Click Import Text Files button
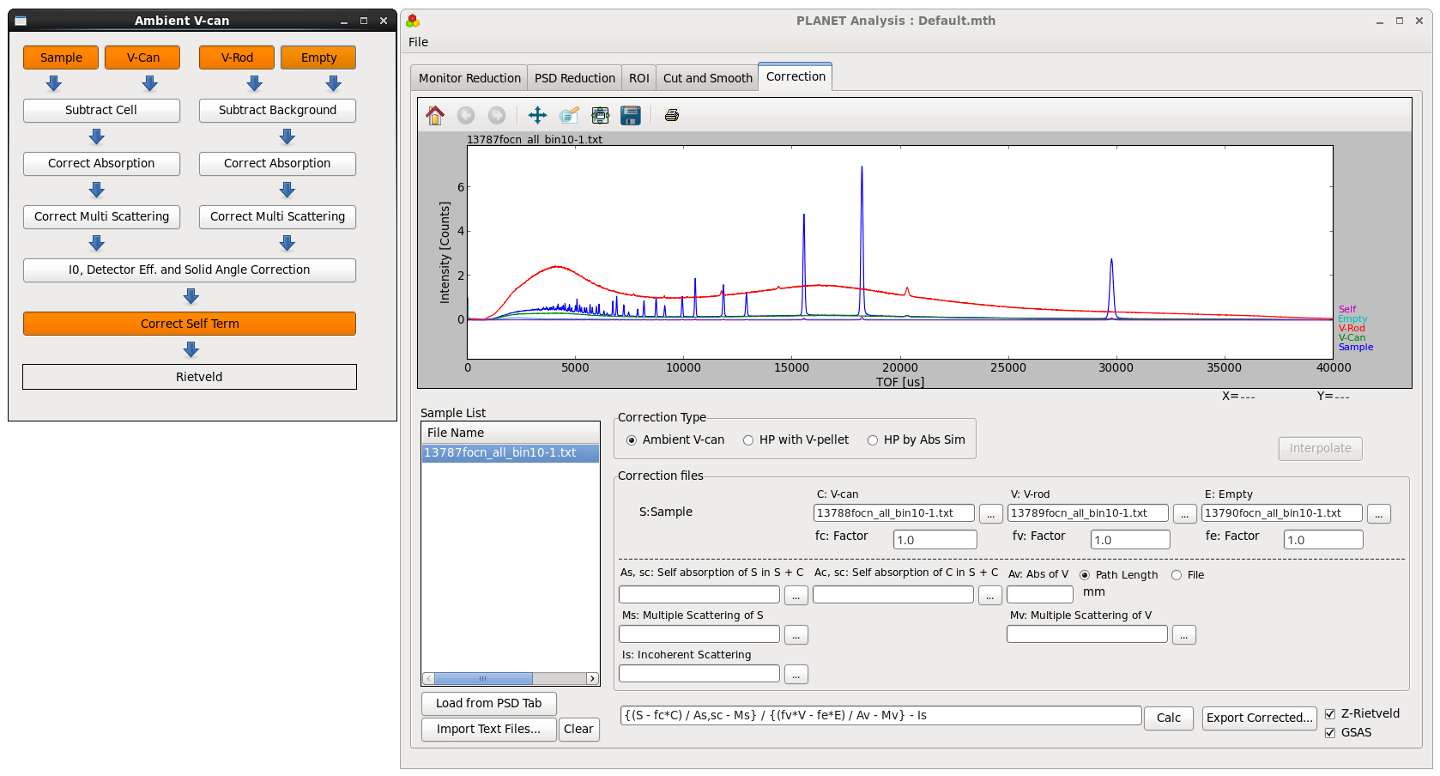 [489, 729]
